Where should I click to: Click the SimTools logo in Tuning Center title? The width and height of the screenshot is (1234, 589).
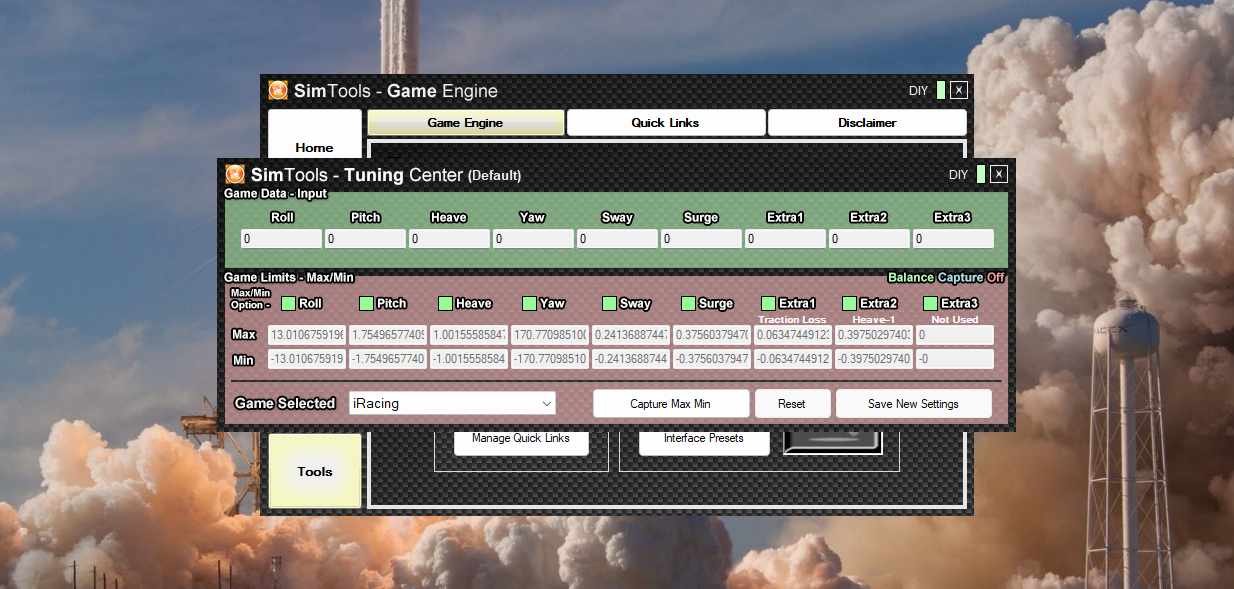[x=235, y=174]
